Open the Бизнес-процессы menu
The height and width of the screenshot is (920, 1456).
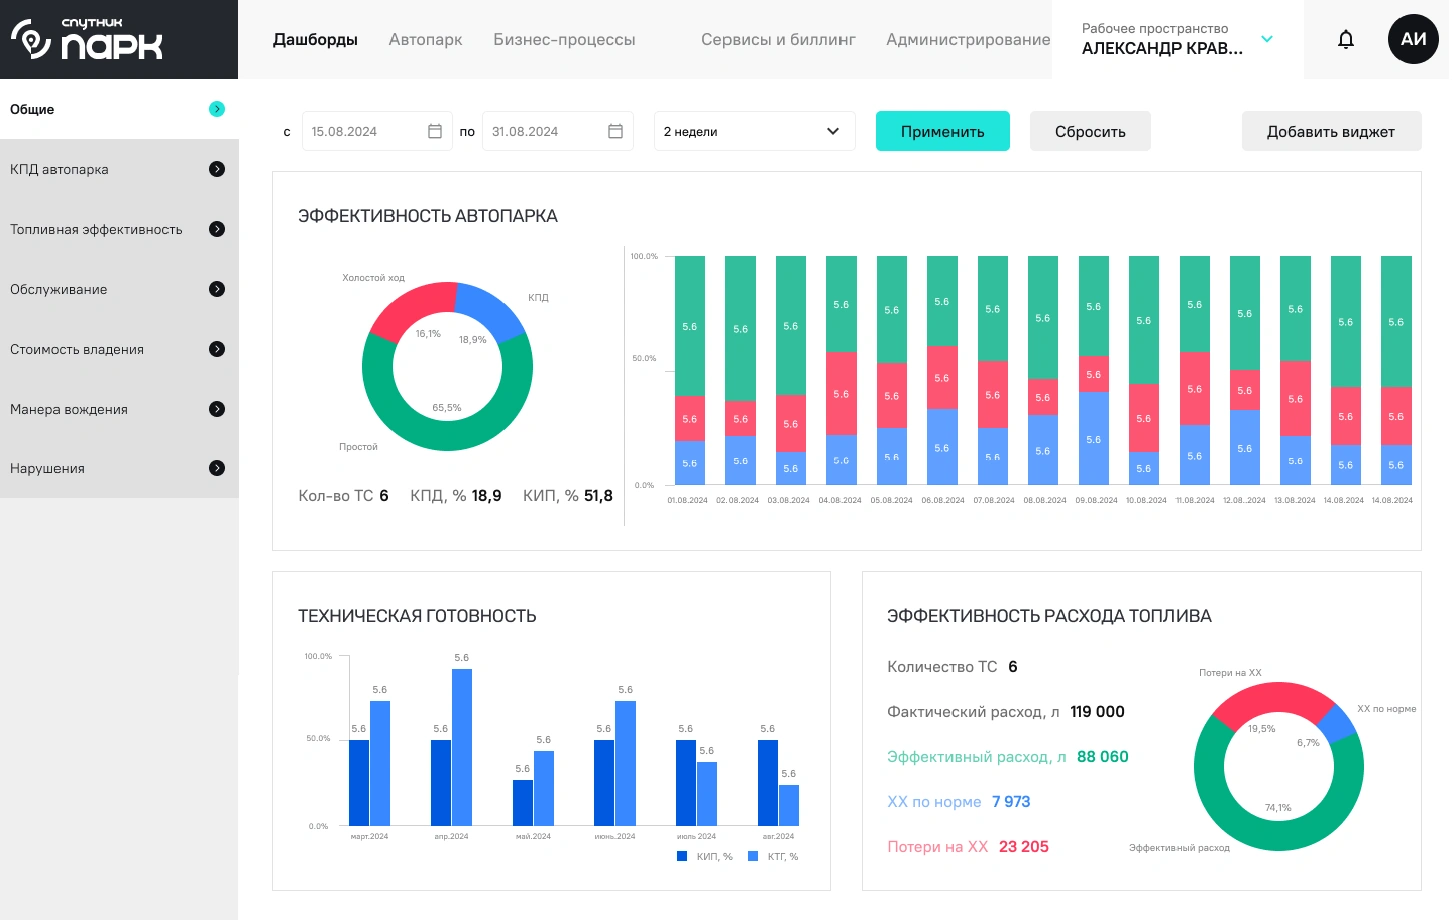(x=564, y=39)
